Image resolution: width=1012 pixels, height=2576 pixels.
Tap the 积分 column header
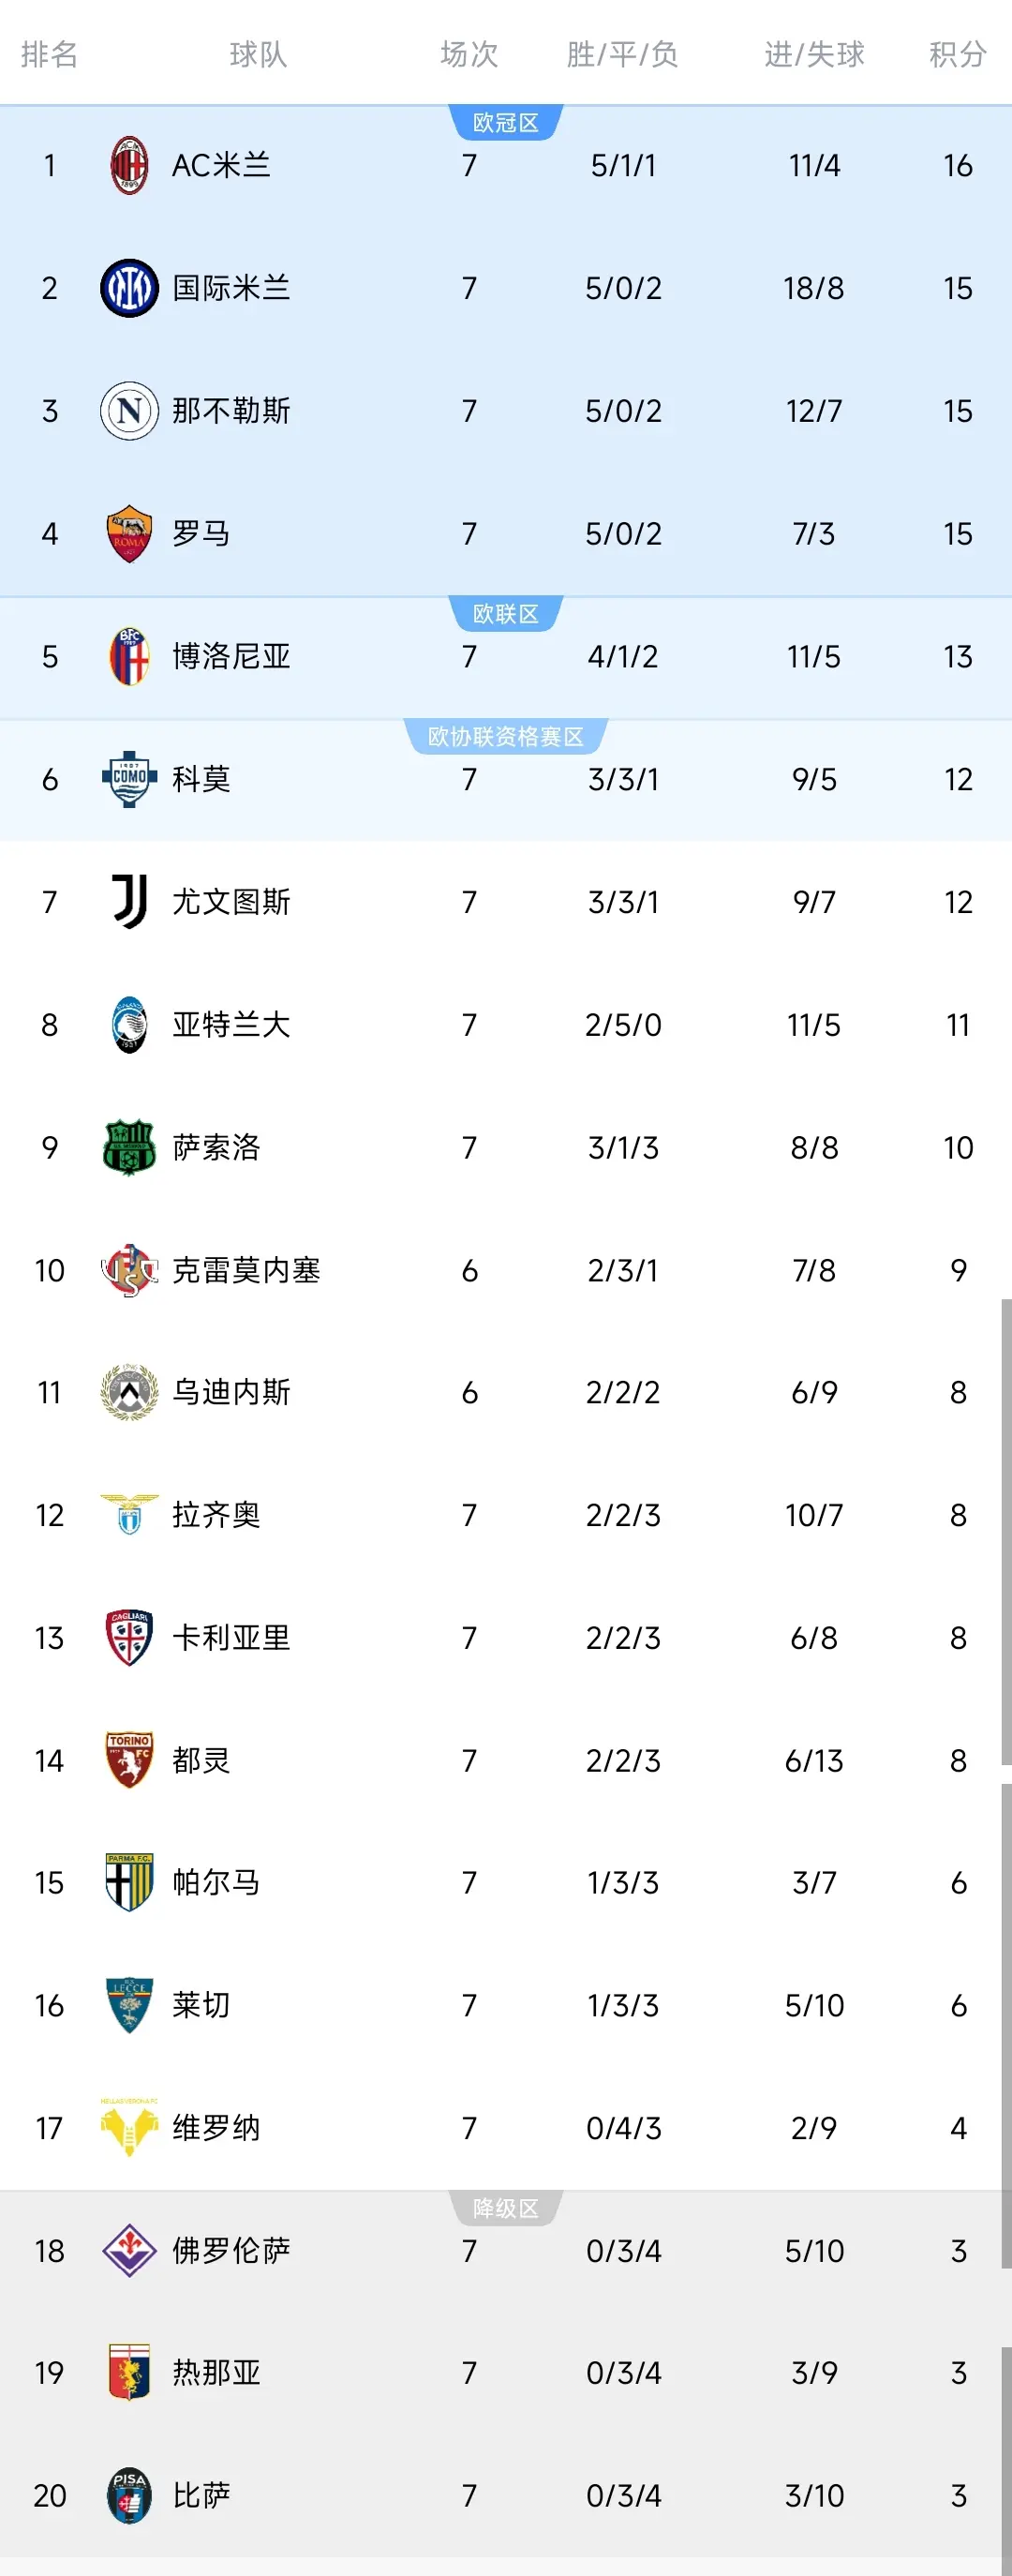(957, 54)
